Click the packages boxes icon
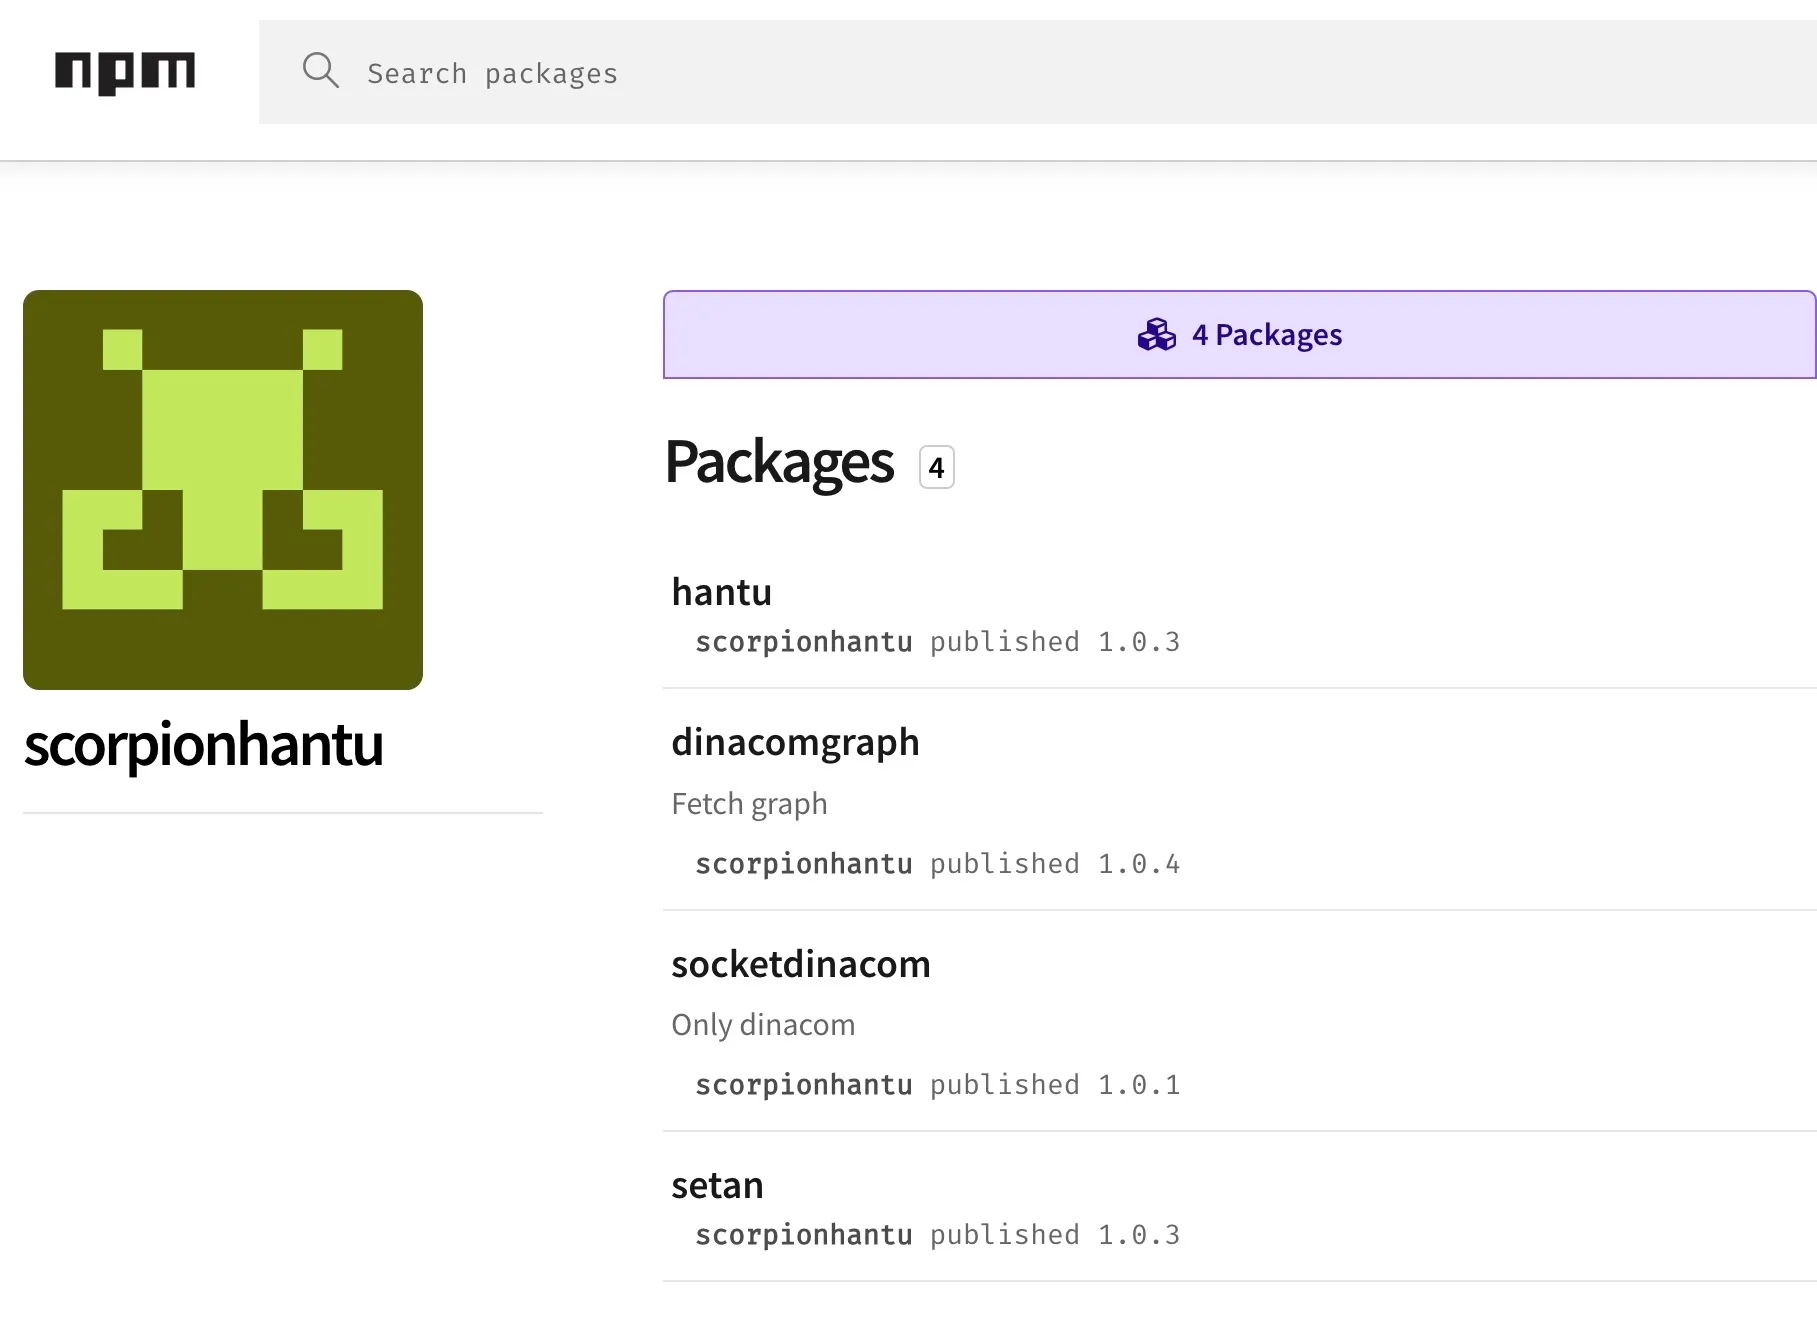 pyautogui.click(x=1157, y=335)
